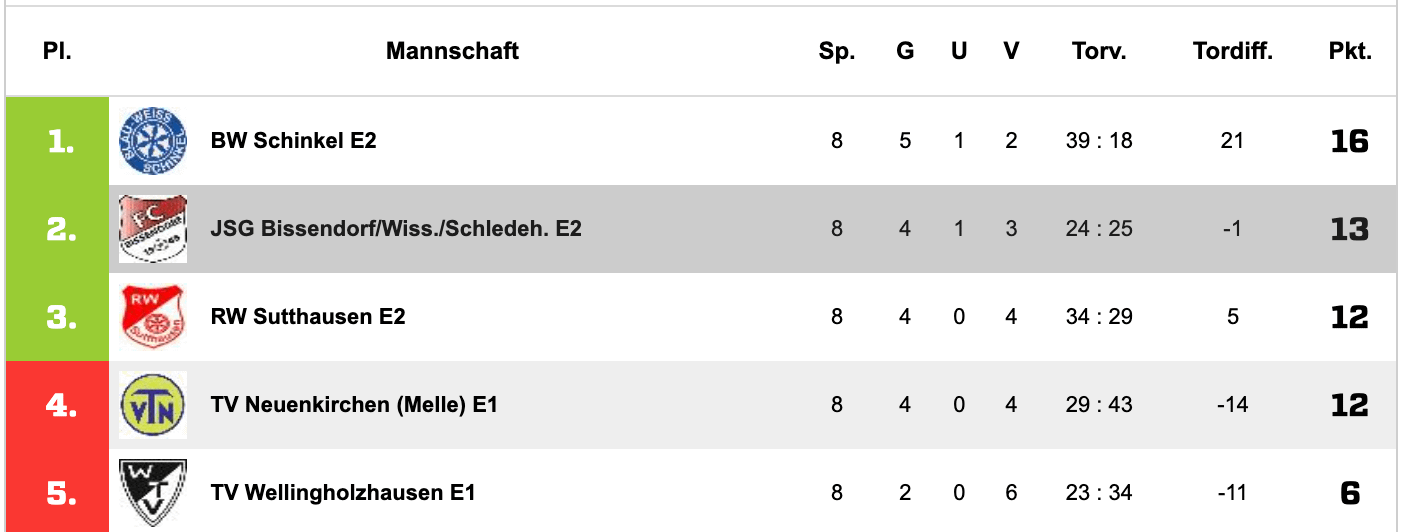
Task: Click the RW Sutthausen red crest
Action: (x=153, y=317)
